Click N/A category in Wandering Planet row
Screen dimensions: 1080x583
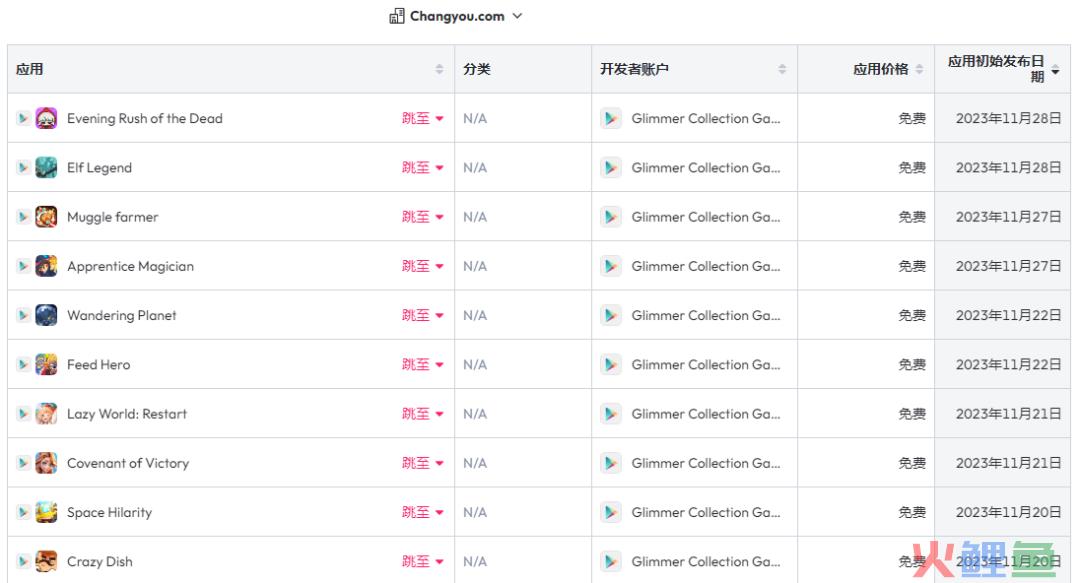475,315
